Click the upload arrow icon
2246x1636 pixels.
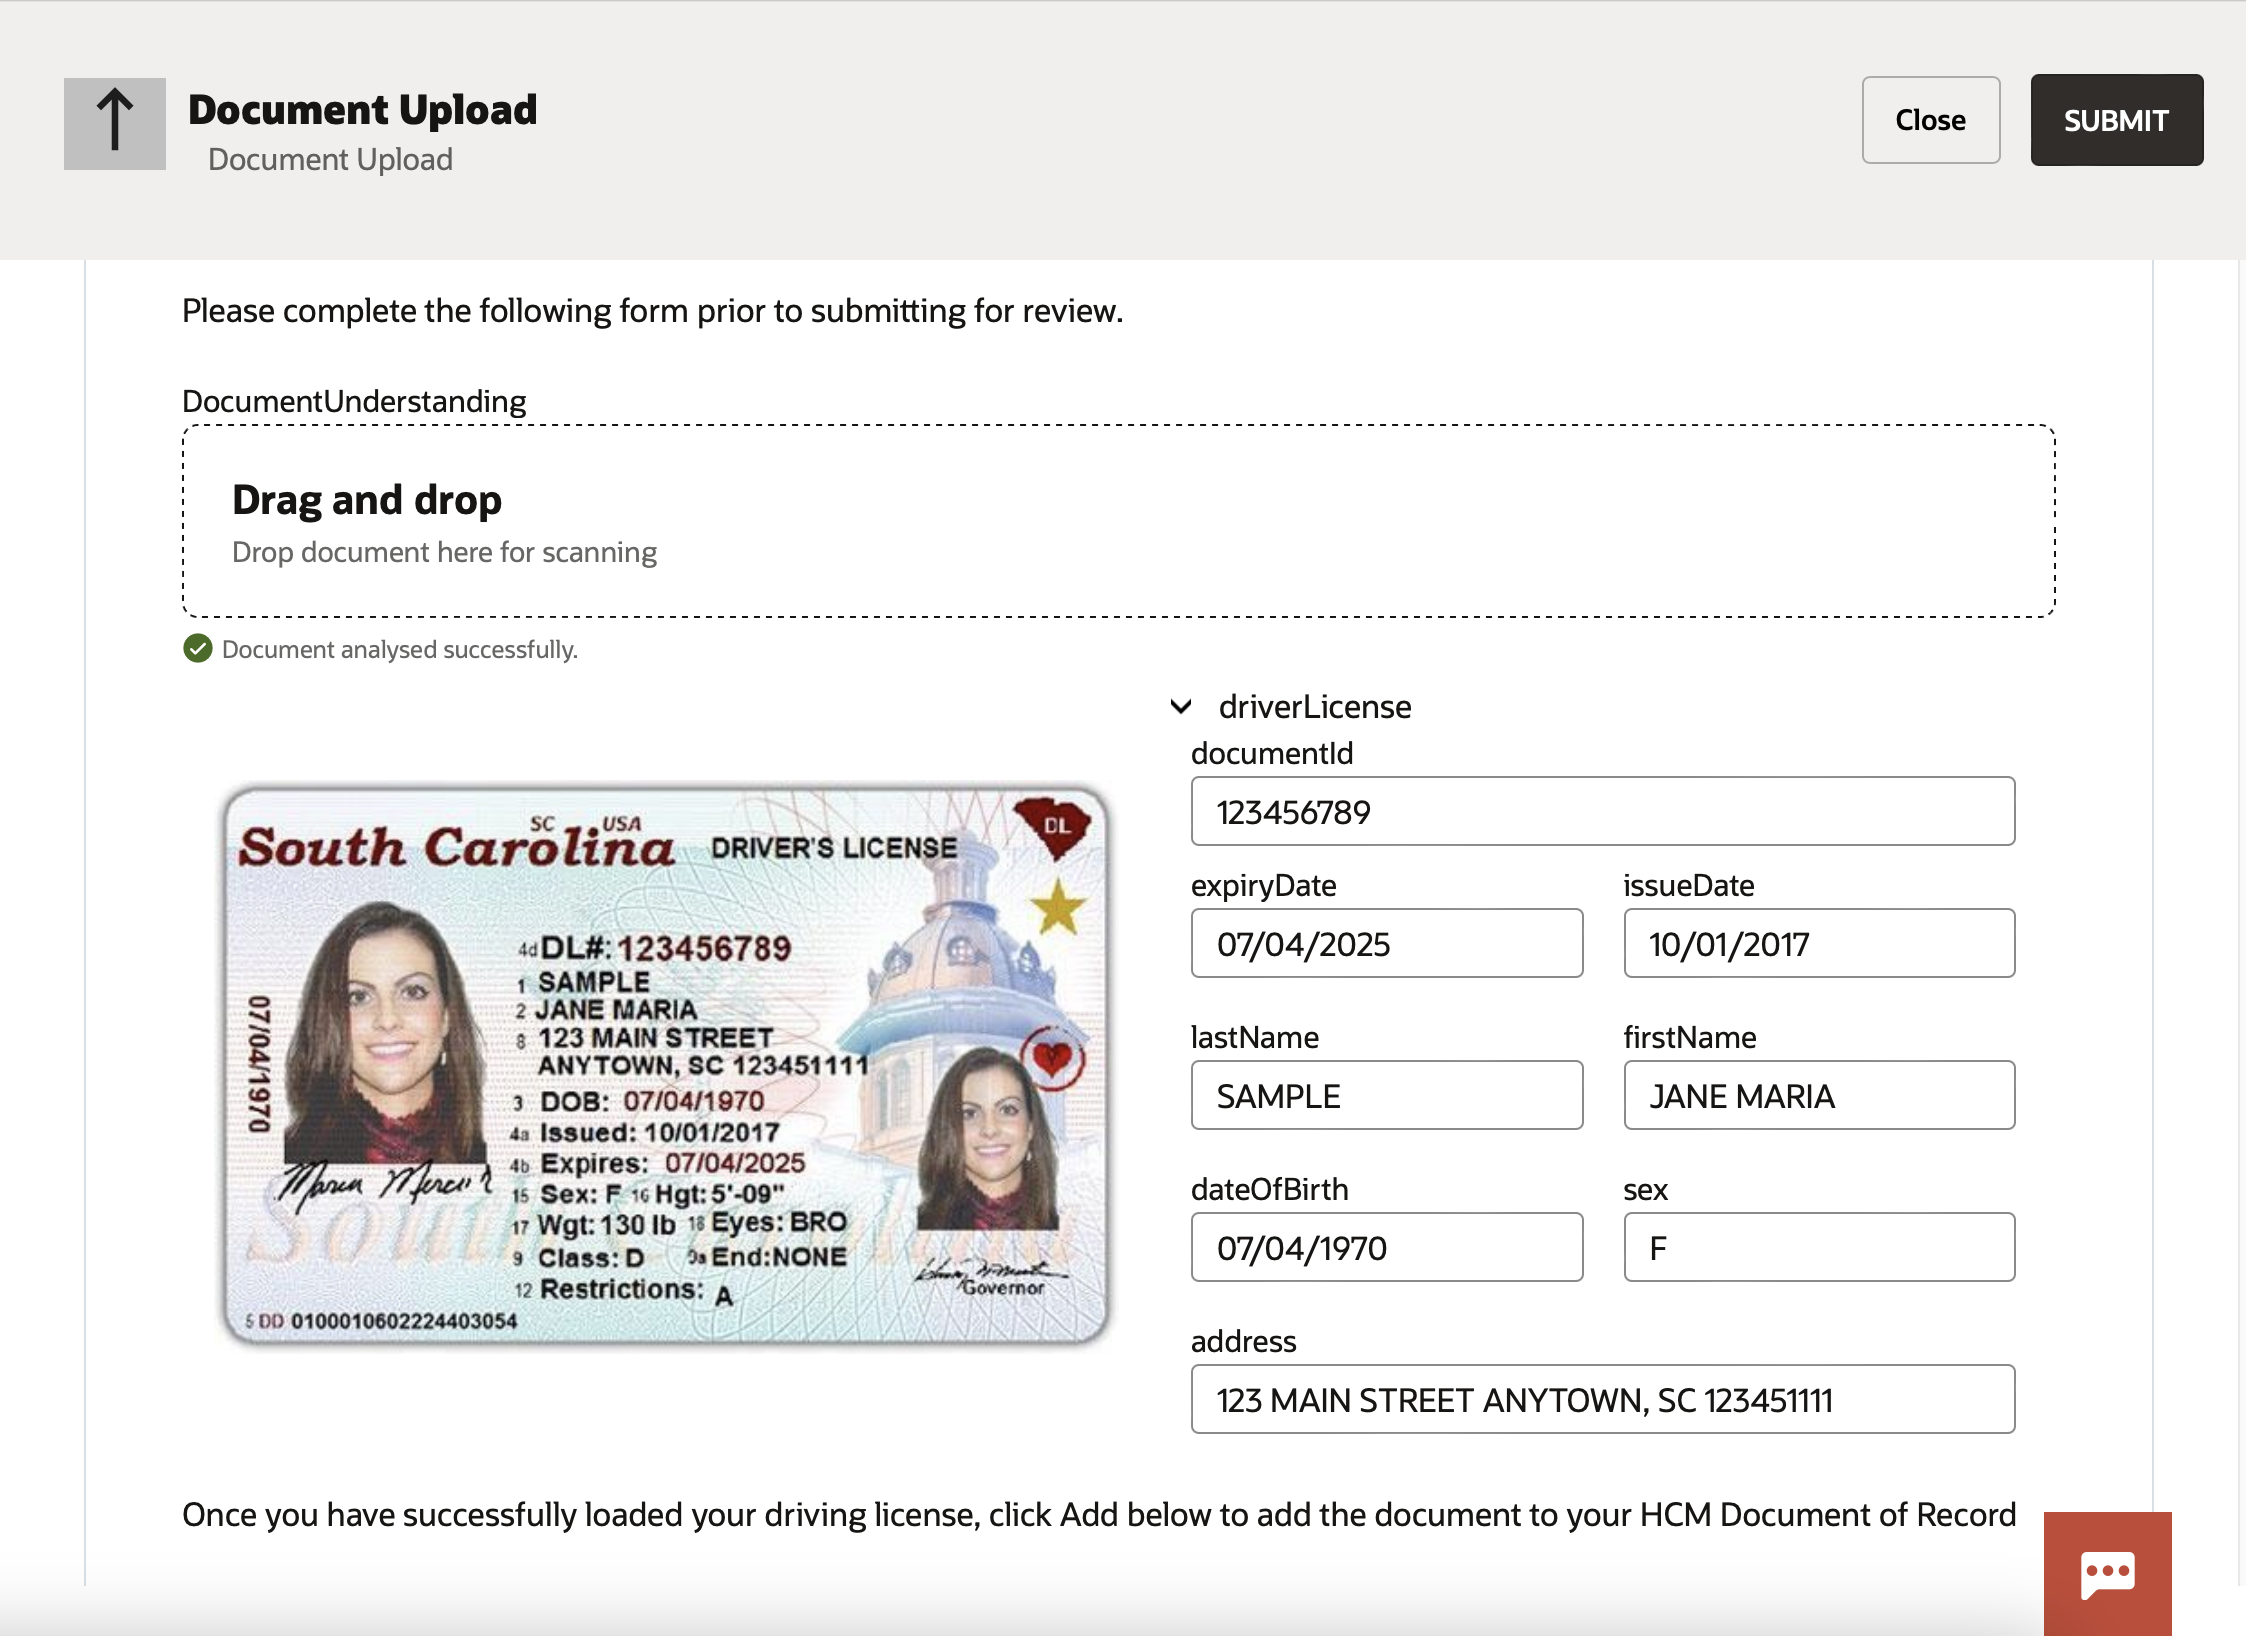114,122
